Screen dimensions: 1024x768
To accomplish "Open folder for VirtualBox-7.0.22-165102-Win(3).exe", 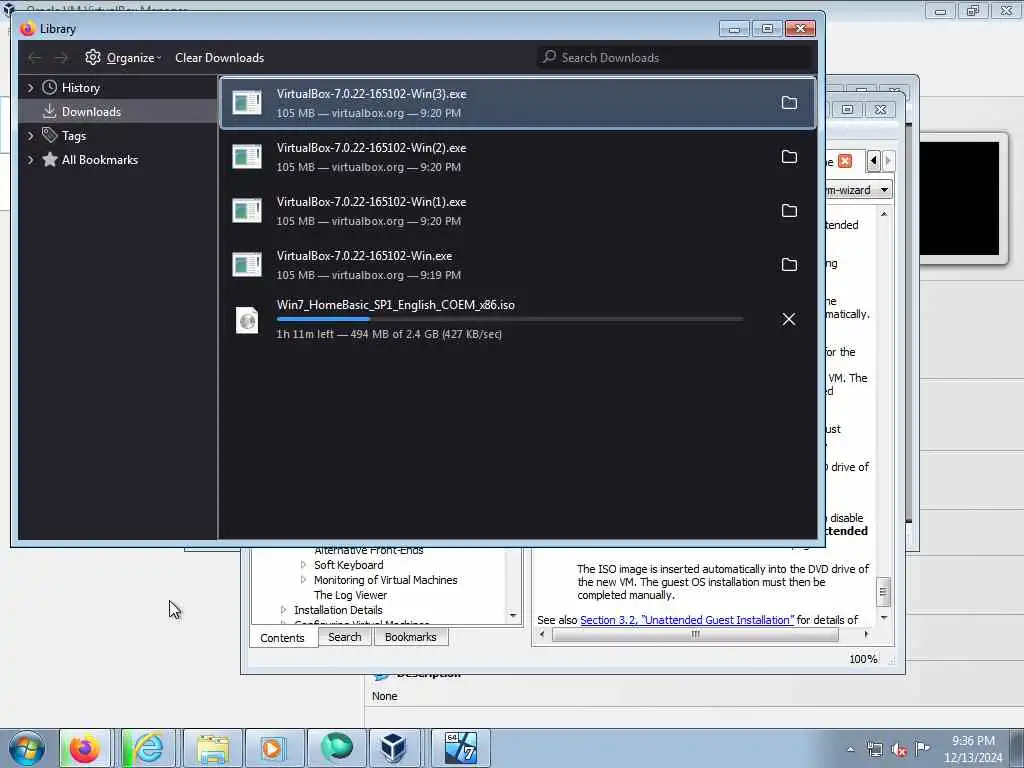I will (x=789, y=103).
